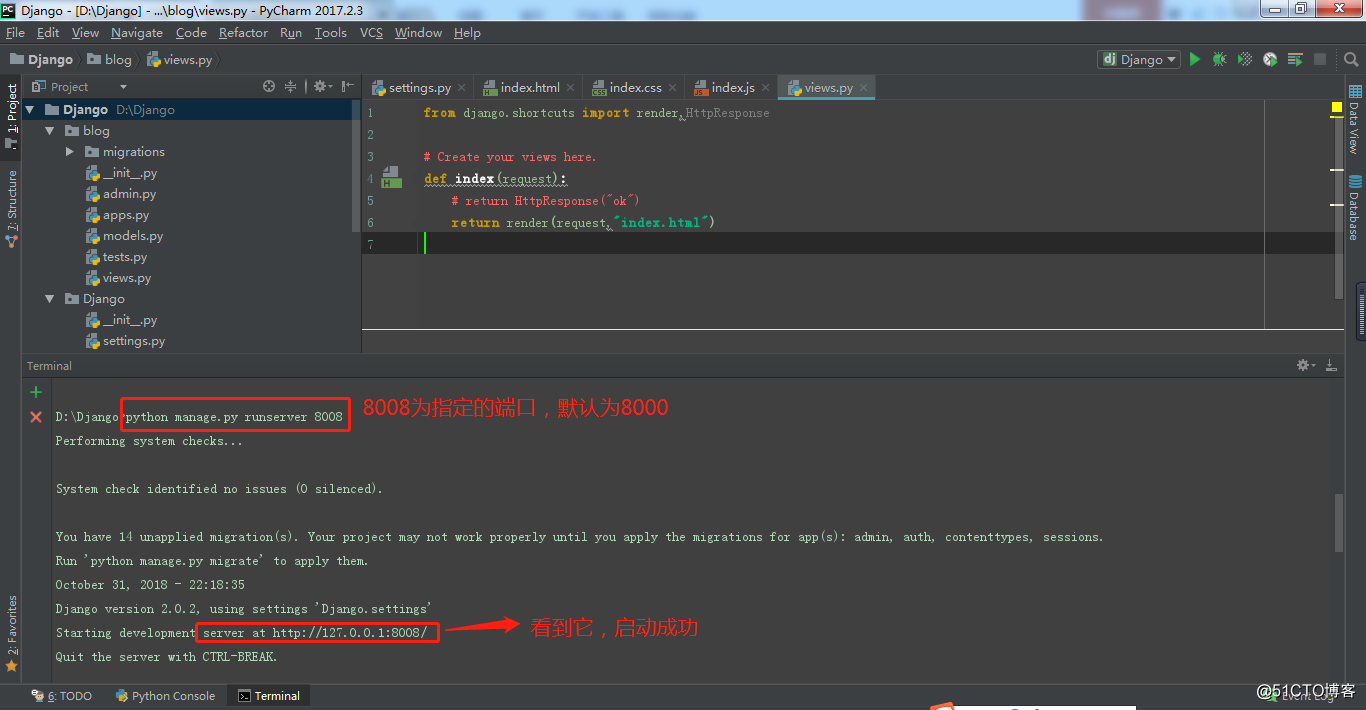This screenshot has height=710, width=1366.
Task: Open http://127.0.0.1:8008/ link in terminal
Action: point(349,633)
